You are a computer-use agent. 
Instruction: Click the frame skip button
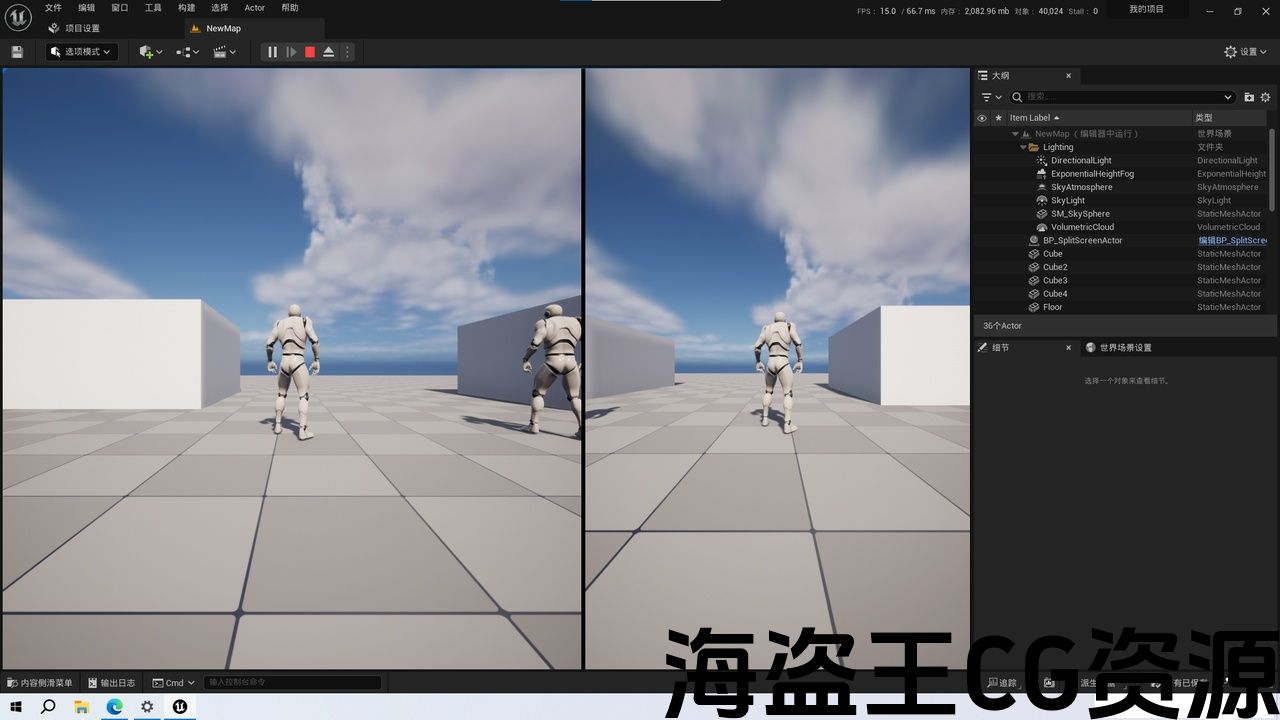tap(291, 52)
